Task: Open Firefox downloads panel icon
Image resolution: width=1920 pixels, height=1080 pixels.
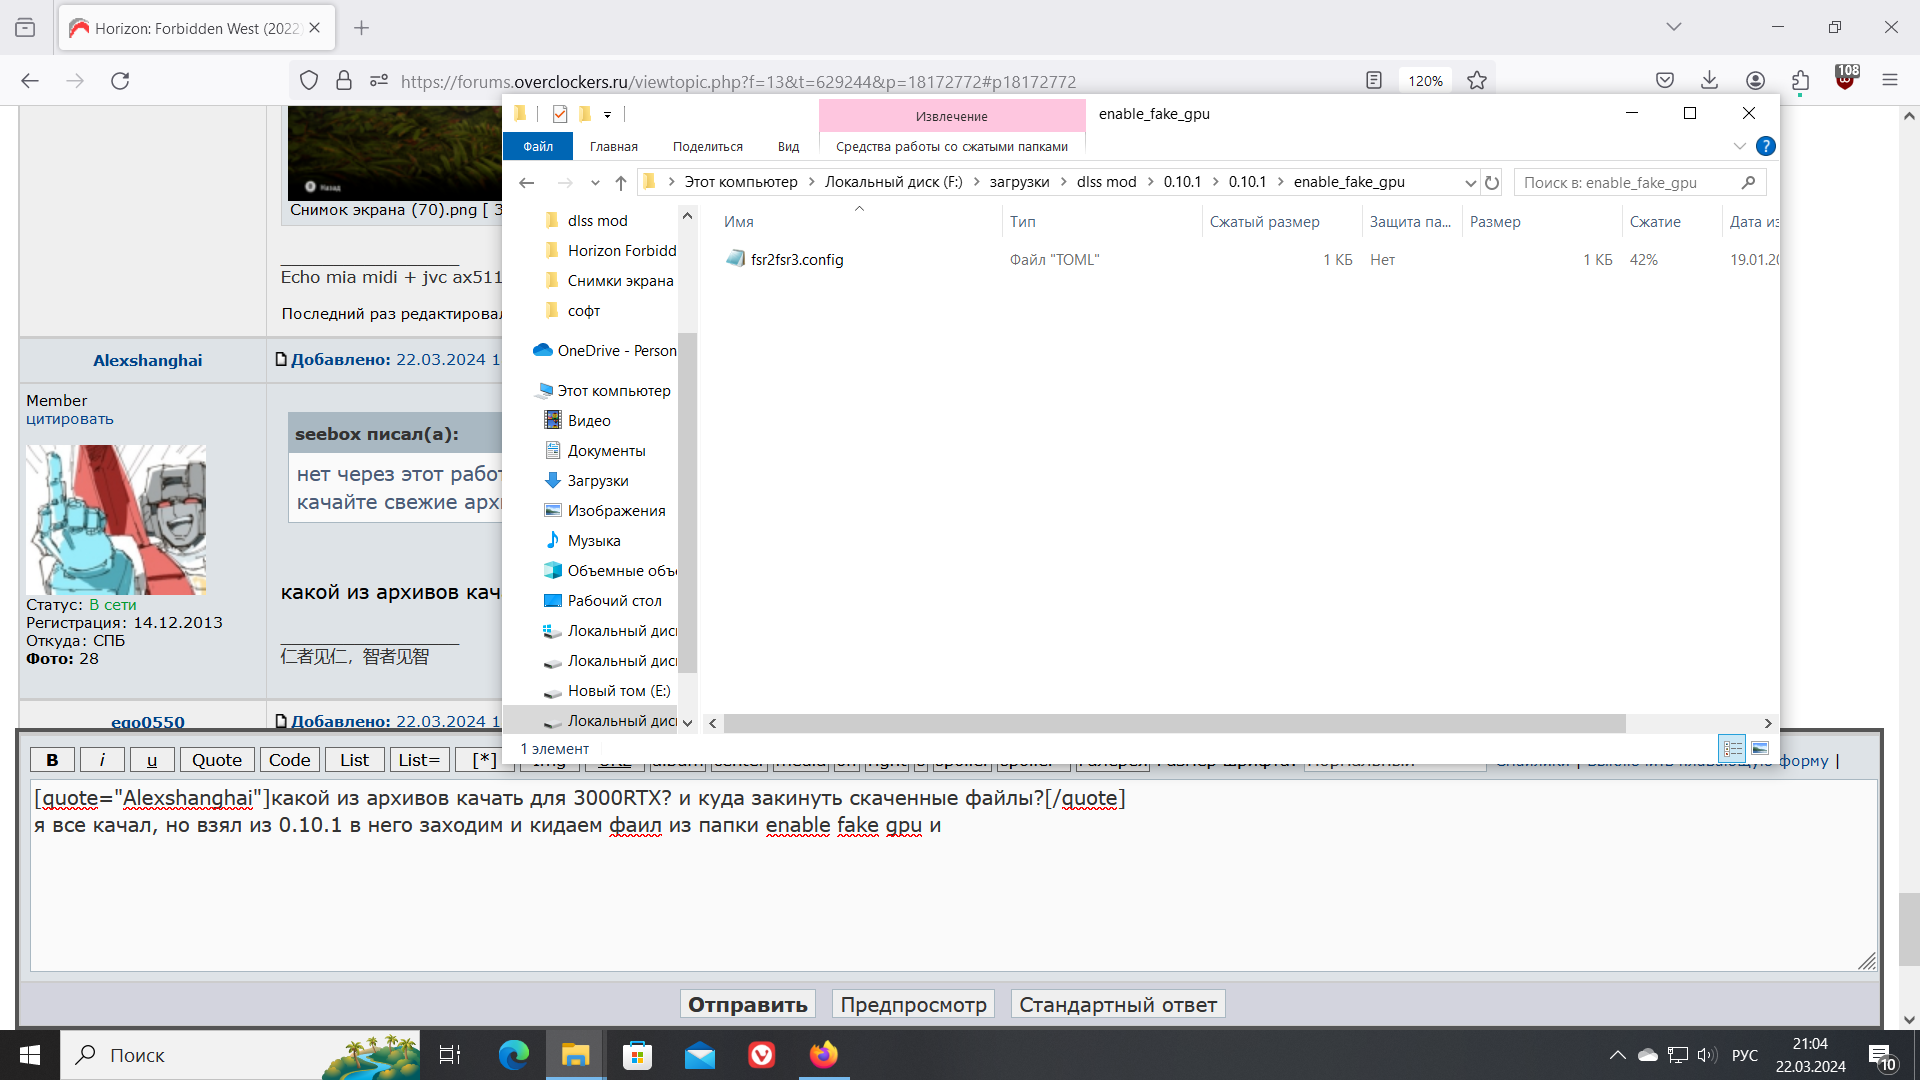Action: pos(1710,81)
